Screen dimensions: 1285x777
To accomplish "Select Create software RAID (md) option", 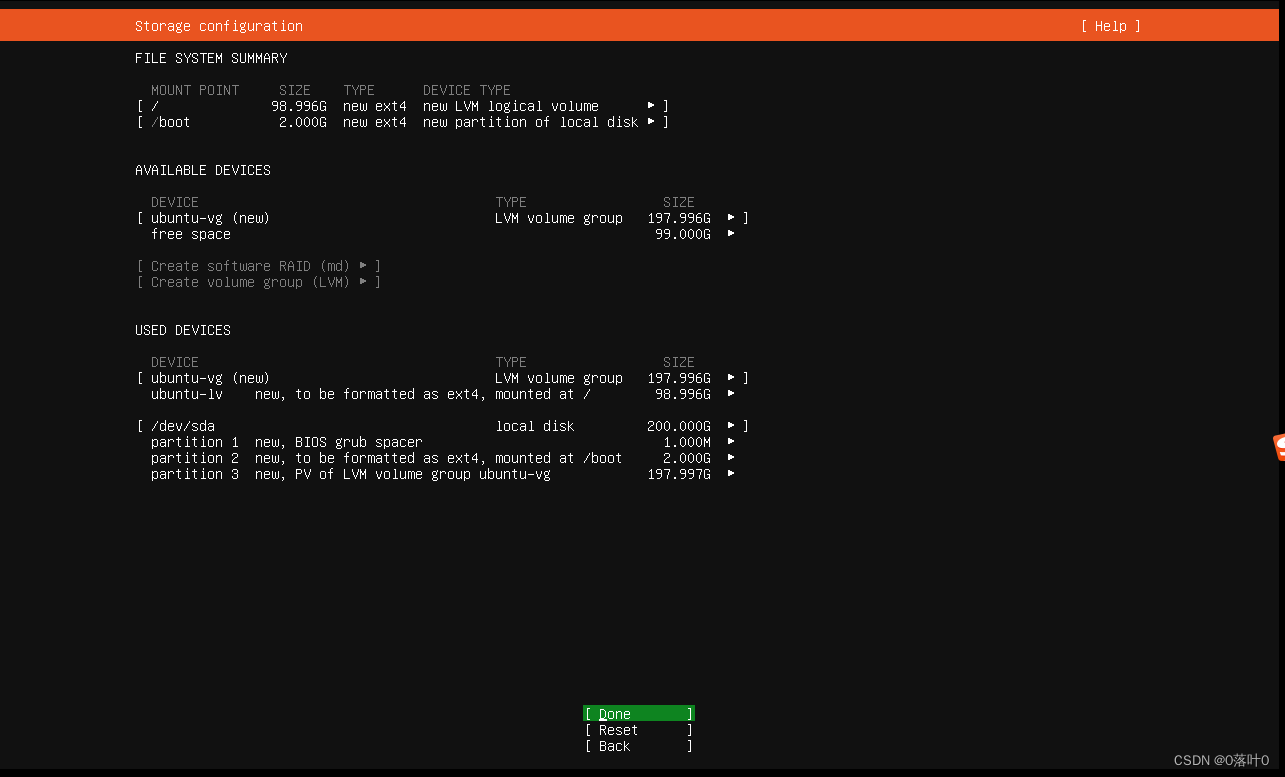I will point(258,266).
